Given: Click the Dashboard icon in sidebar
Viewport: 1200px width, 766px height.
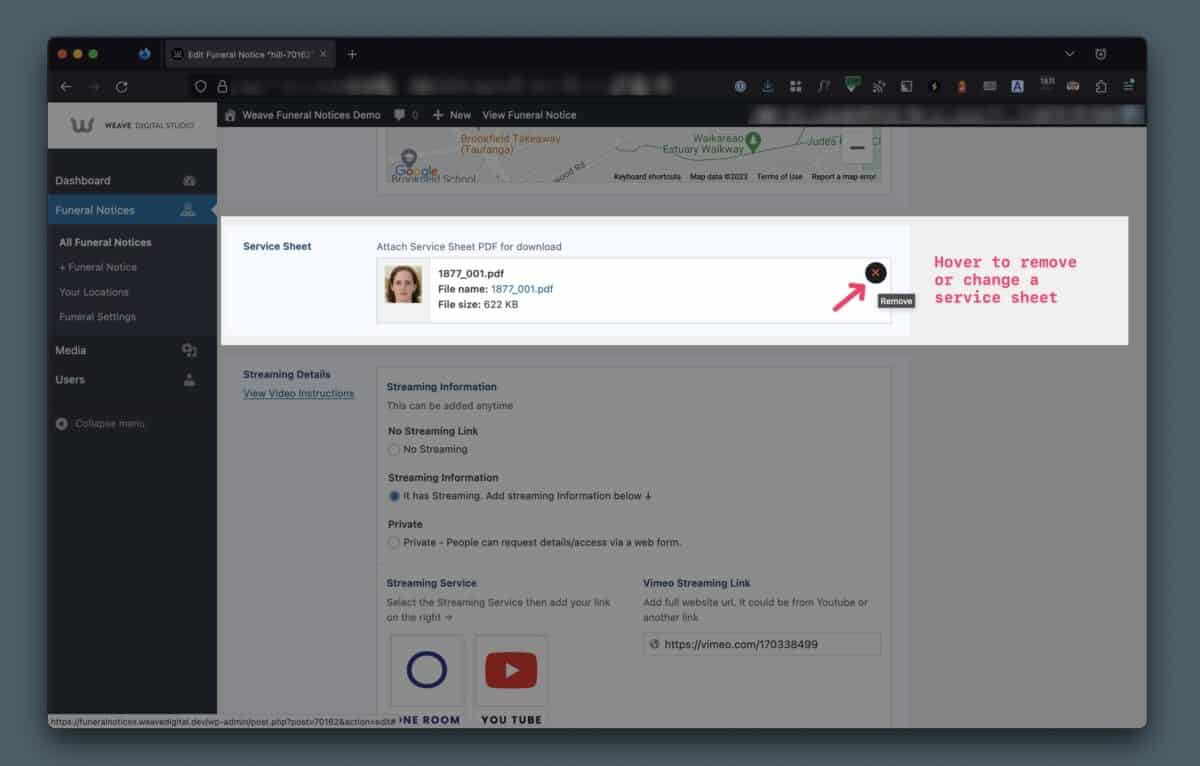Looking at the screenshot, I should click(189, 181).
